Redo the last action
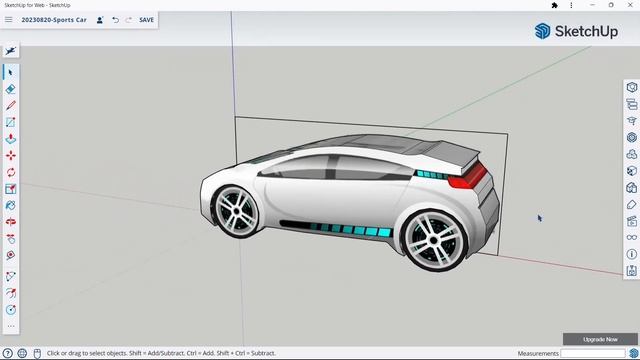Image resolution: width=640 pixels, height=360 pixels. pos(129,20)
